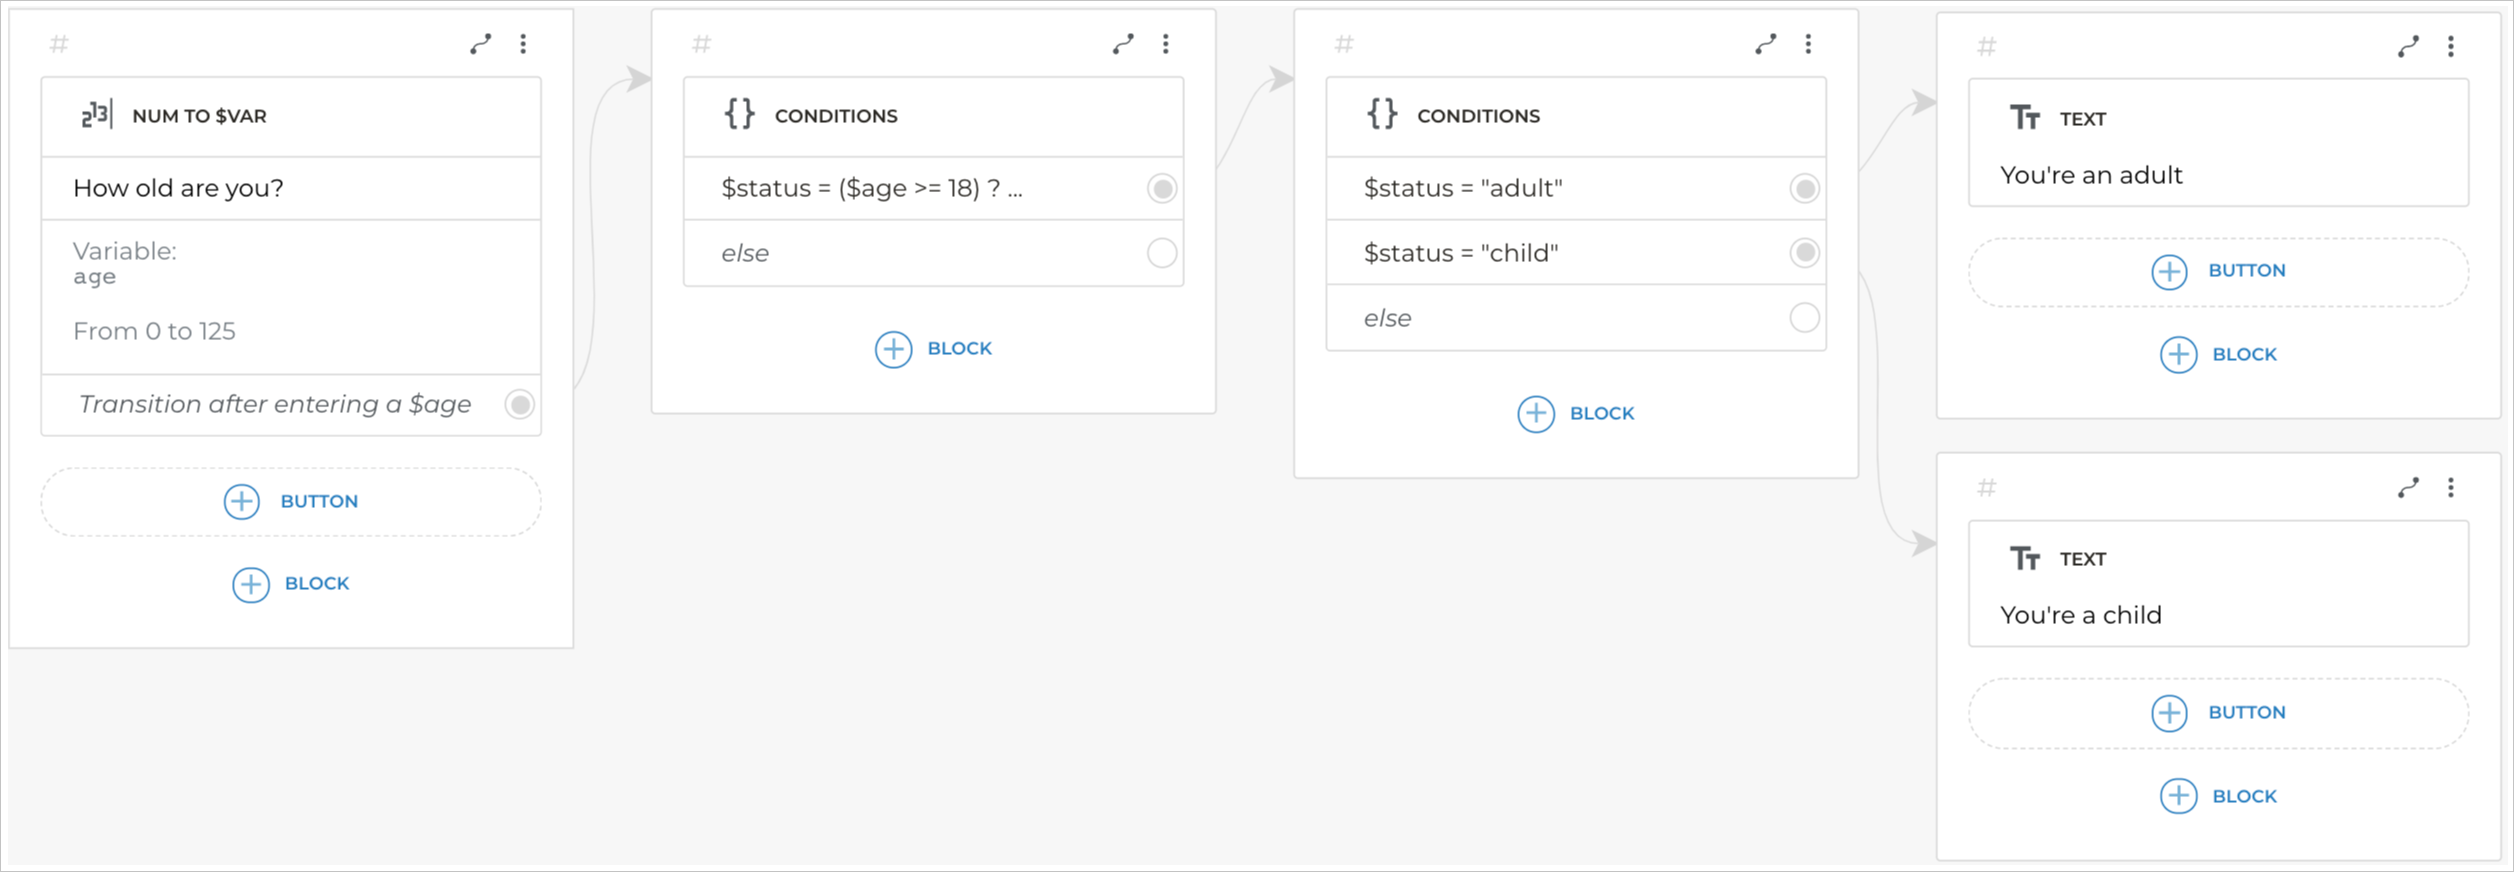The height and width of the screenshot is (872, 2514).
Task: Select the else connector in second CONDITIONS
Action: pyautogui.click(x=1804, y=318)
